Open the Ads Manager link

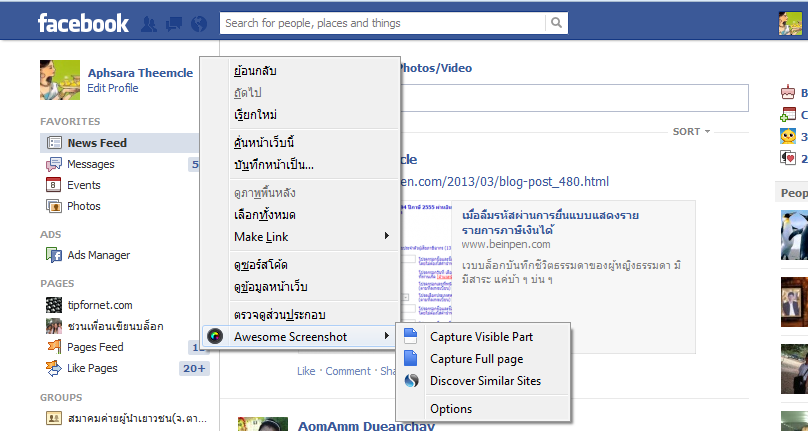[98, 255]
